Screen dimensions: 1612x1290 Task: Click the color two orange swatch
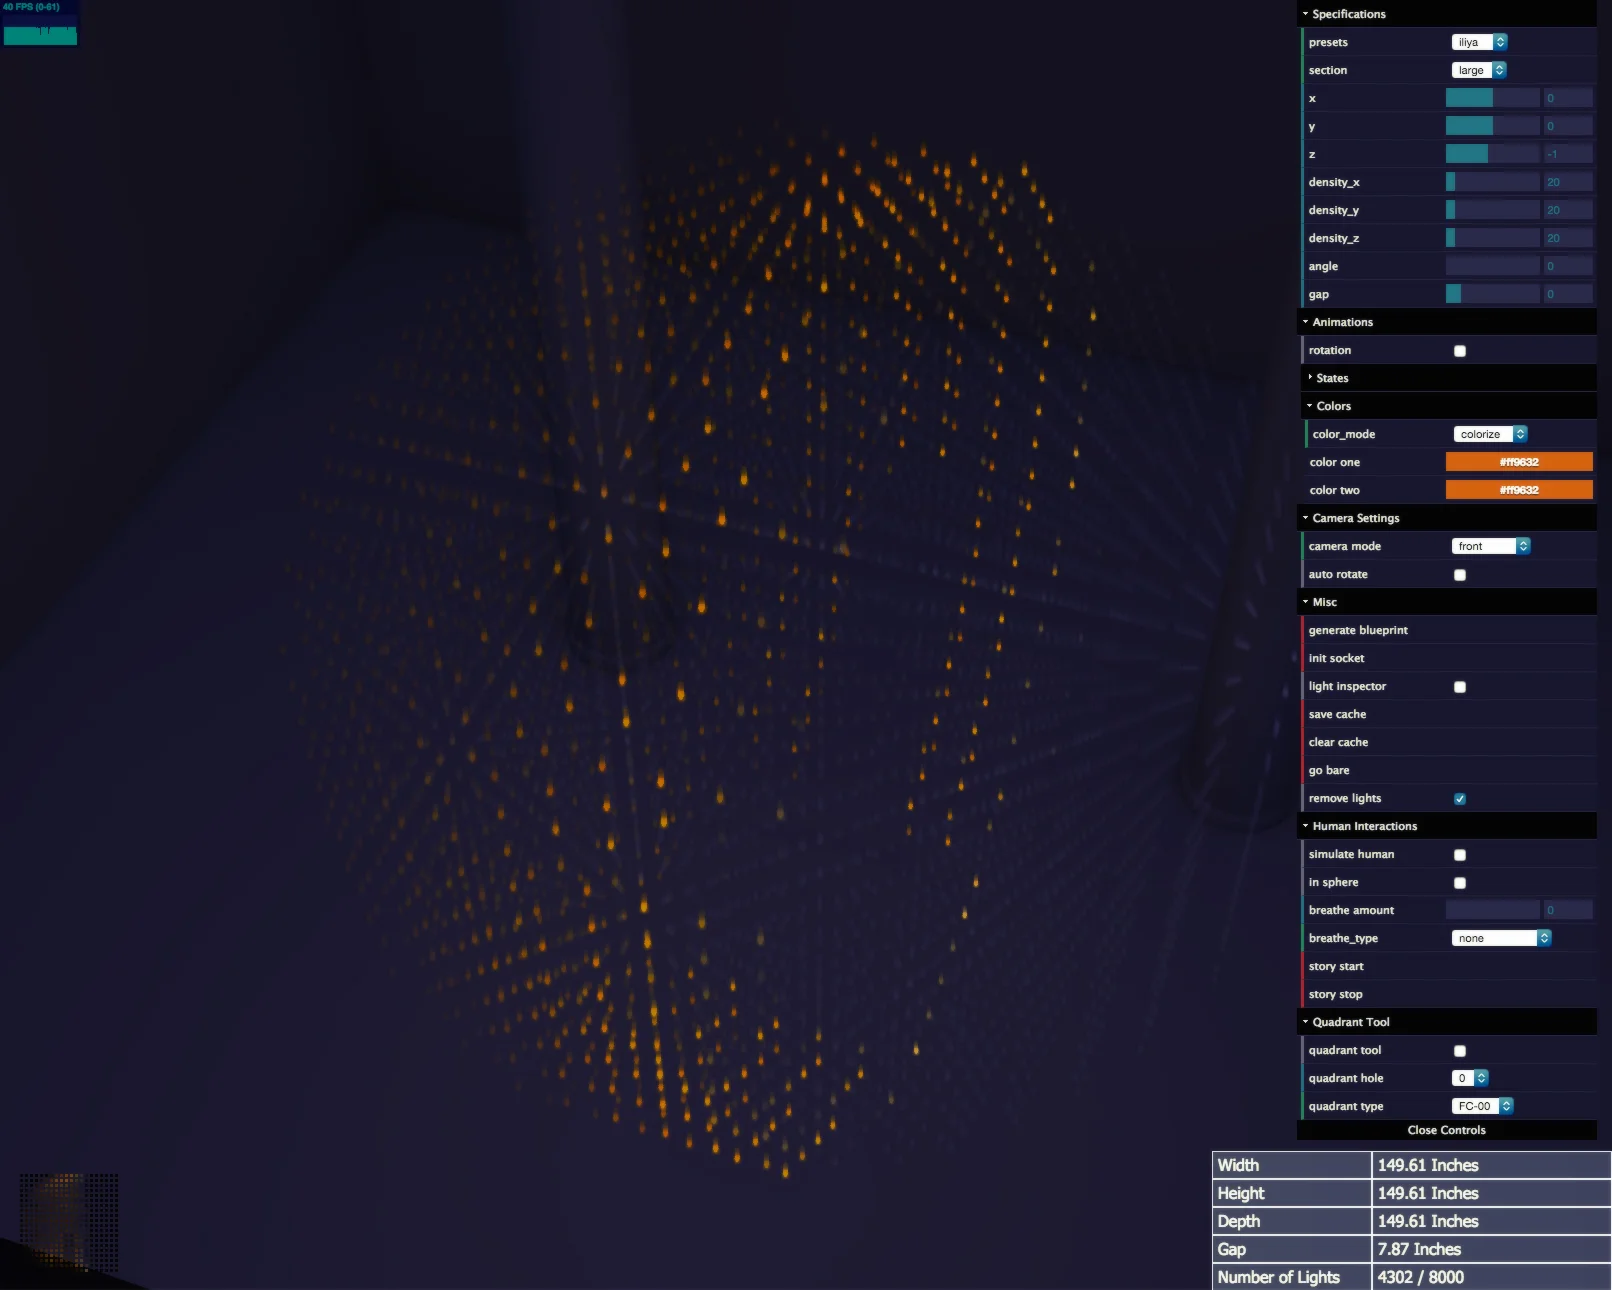[1519, 490]
